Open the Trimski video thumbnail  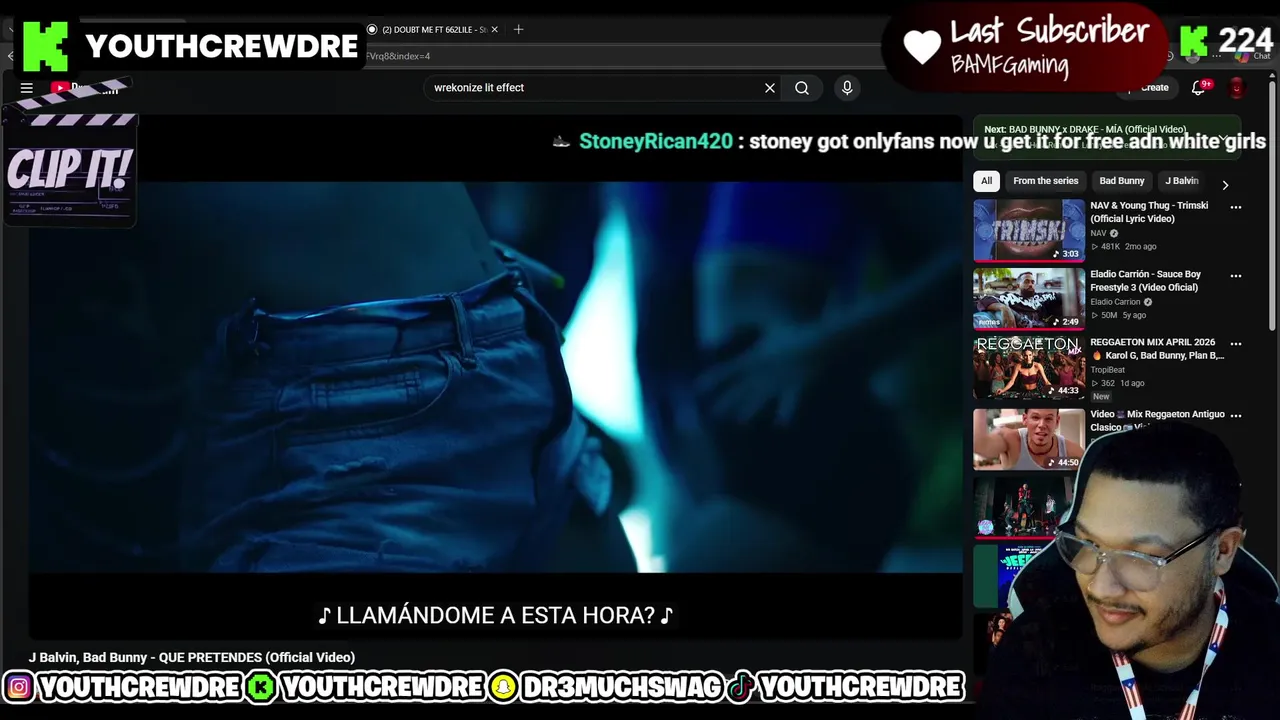tap(1029, 230)
